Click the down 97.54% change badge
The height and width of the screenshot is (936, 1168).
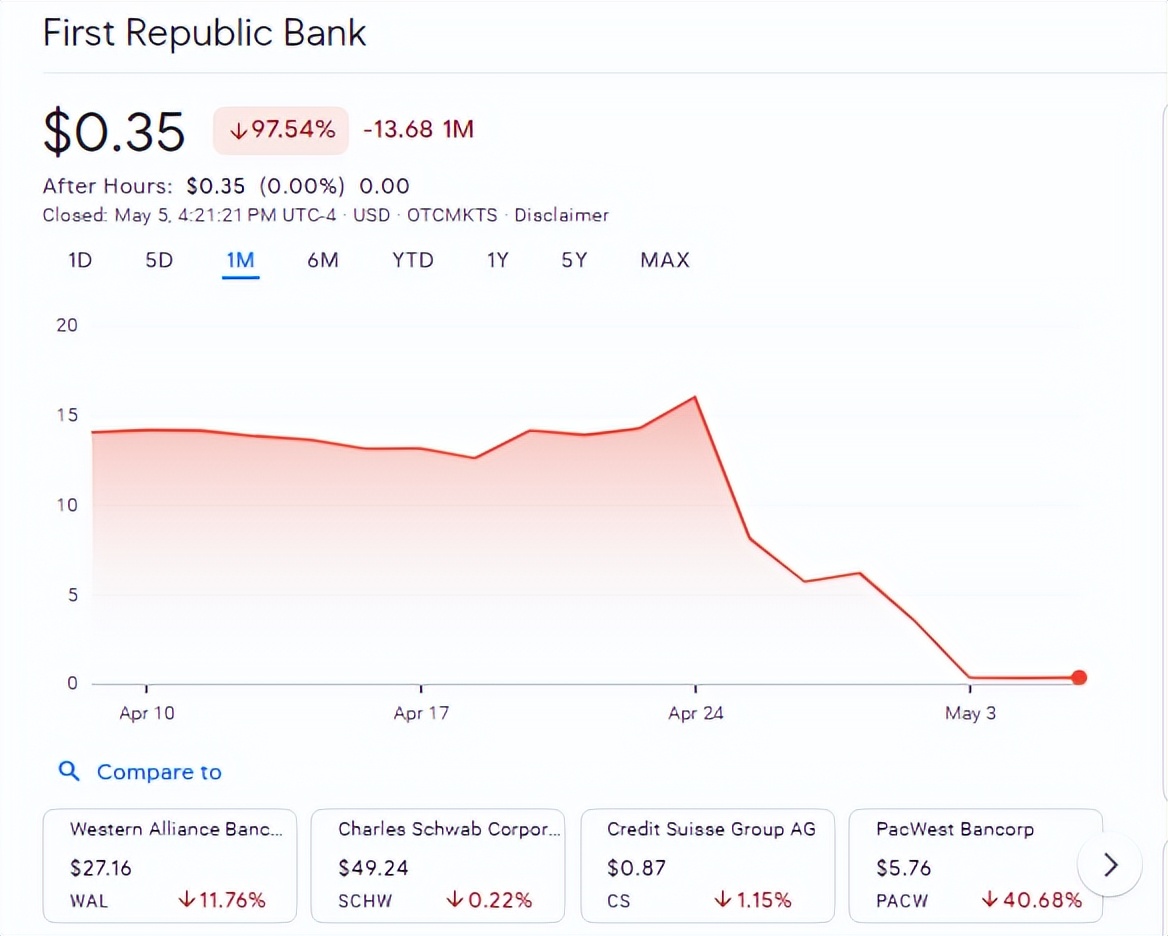281,130
